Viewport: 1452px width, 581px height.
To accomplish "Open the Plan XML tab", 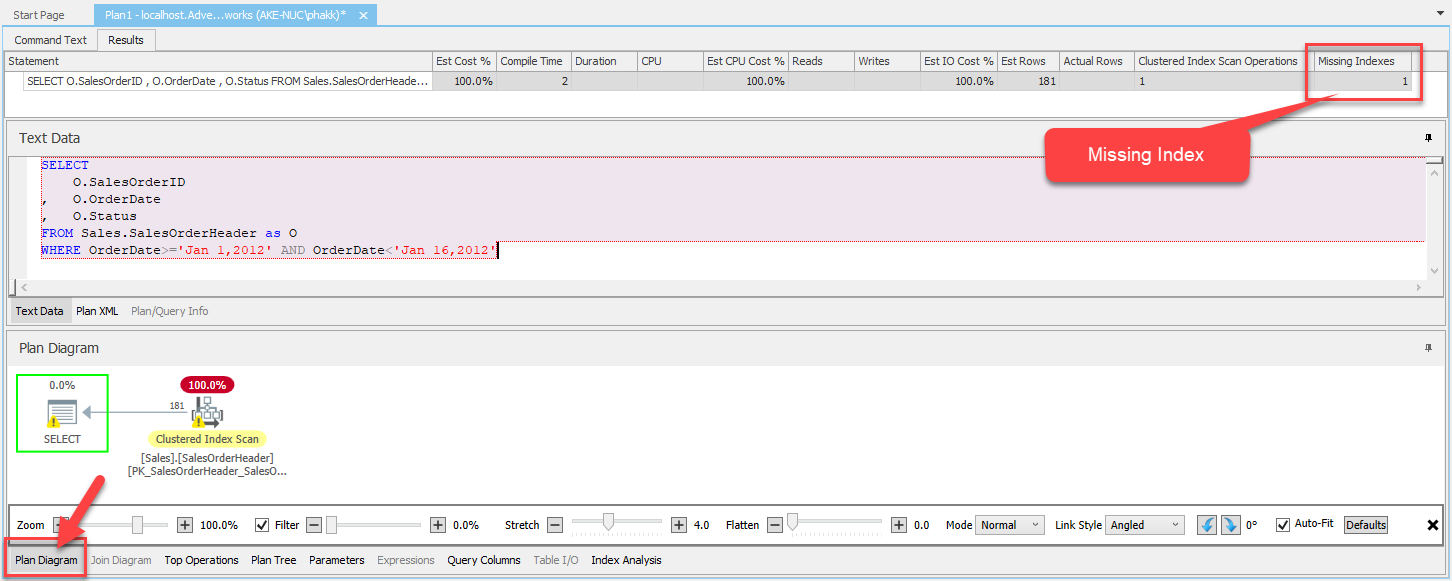I will pyautogui.click(x=97, y=311).
